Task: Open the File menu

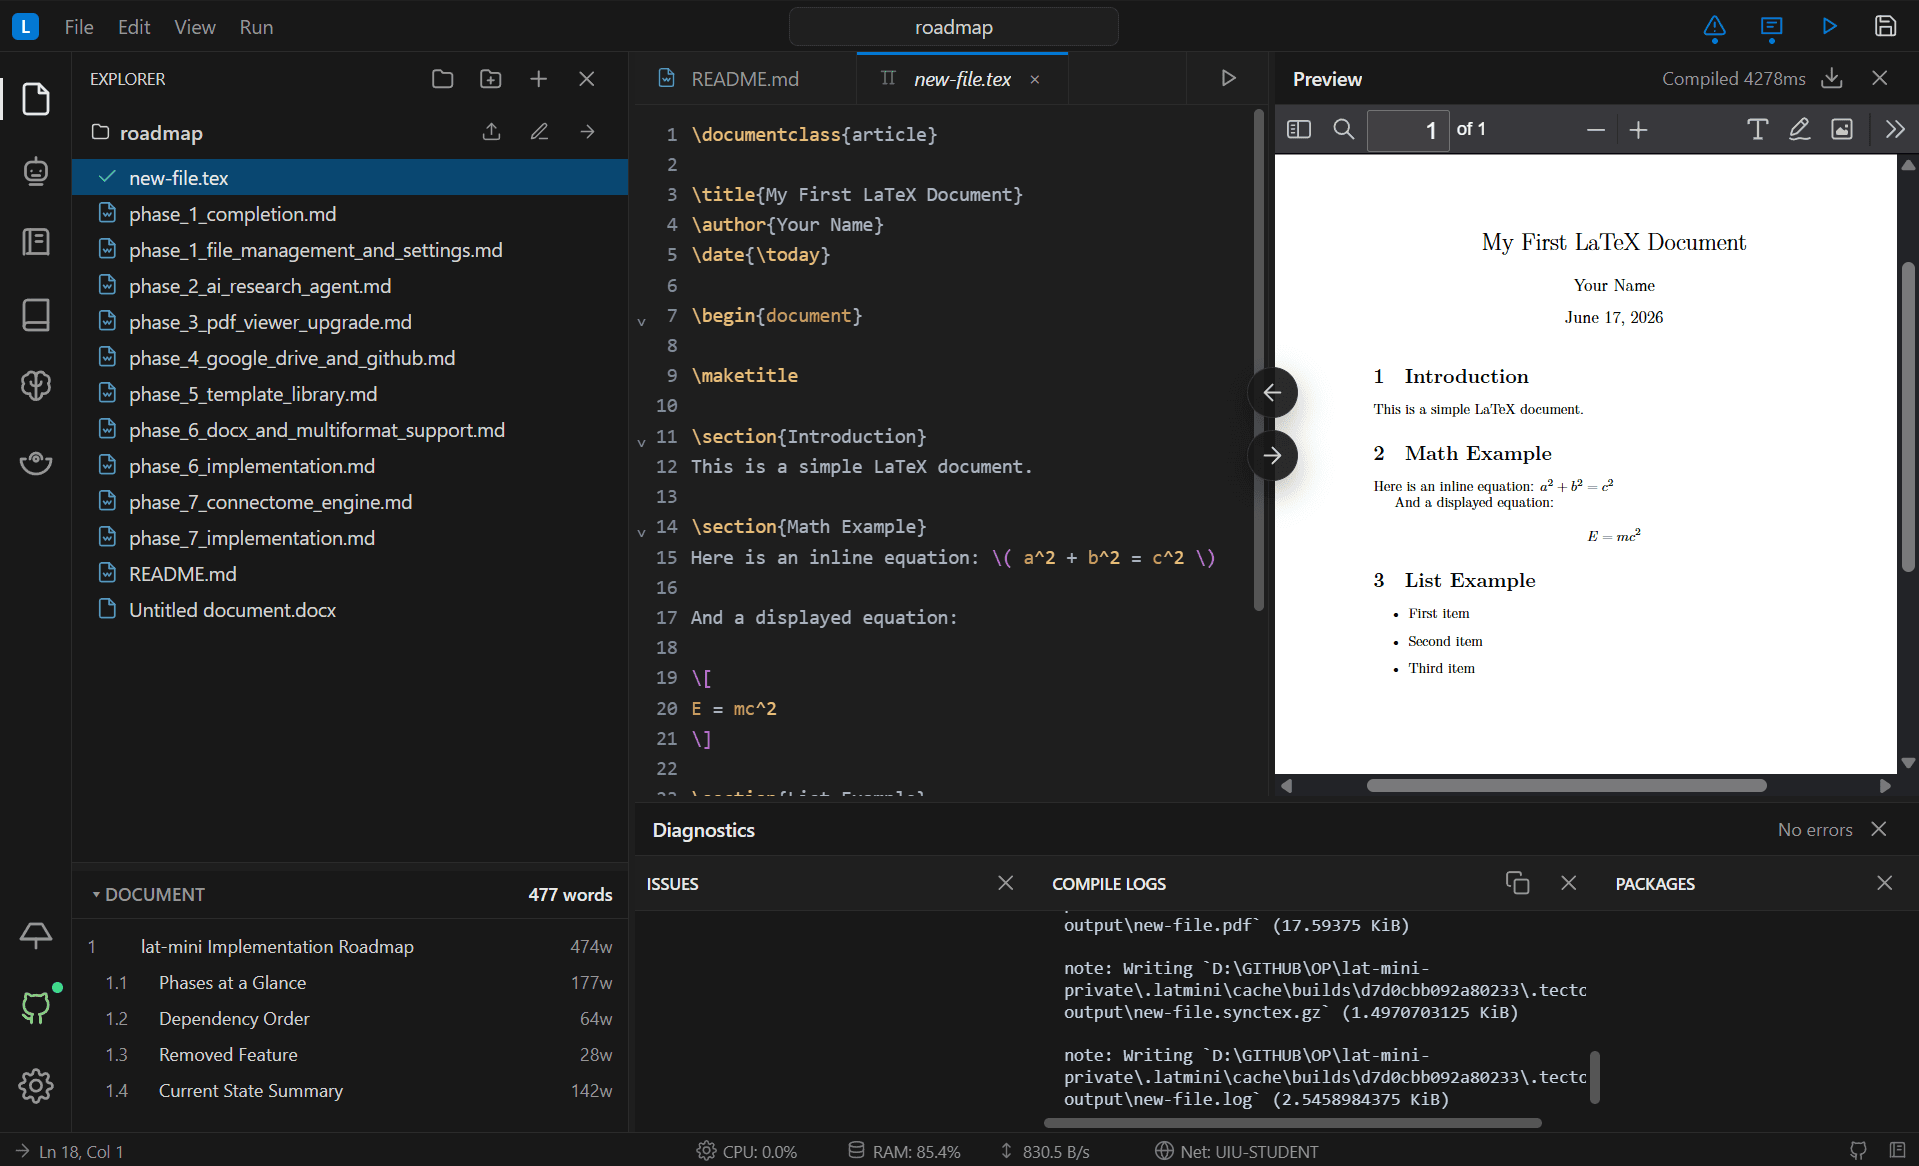Action: tap(79, 27)
